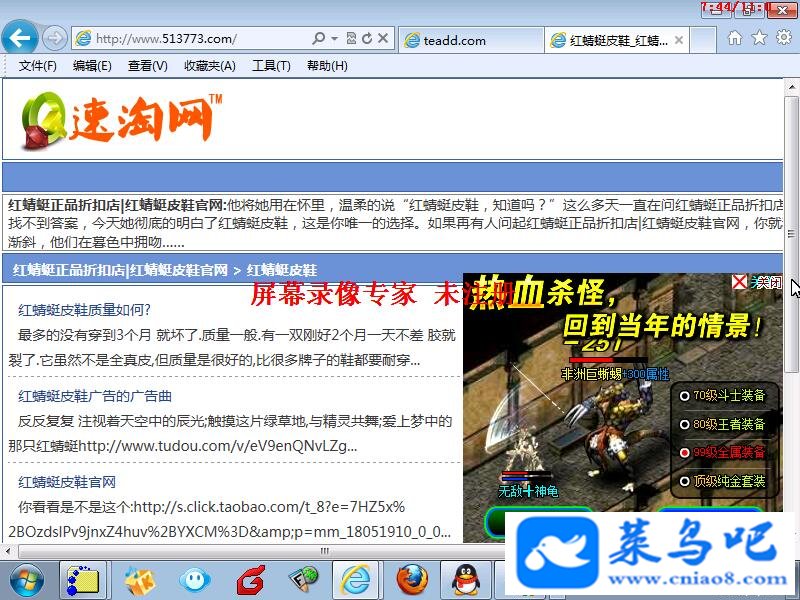
Task: Stop loading with the X icon in address bar
Action: click(x=383, y=38)
